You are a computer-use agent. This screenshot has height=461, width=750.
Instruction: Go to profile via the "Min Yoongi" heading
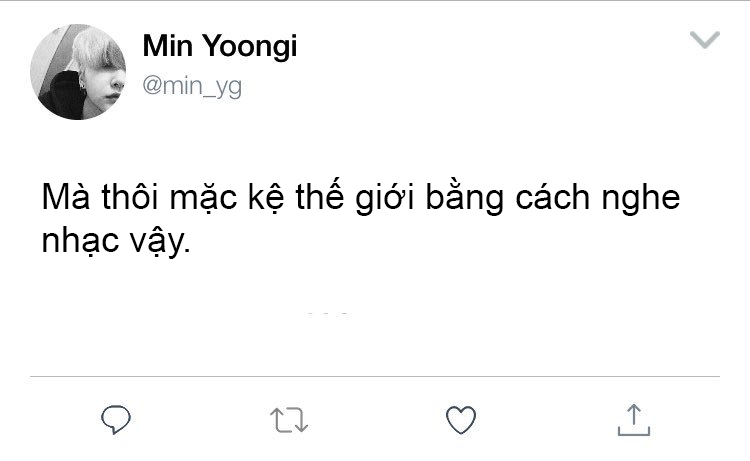click(x=220, y=46)
